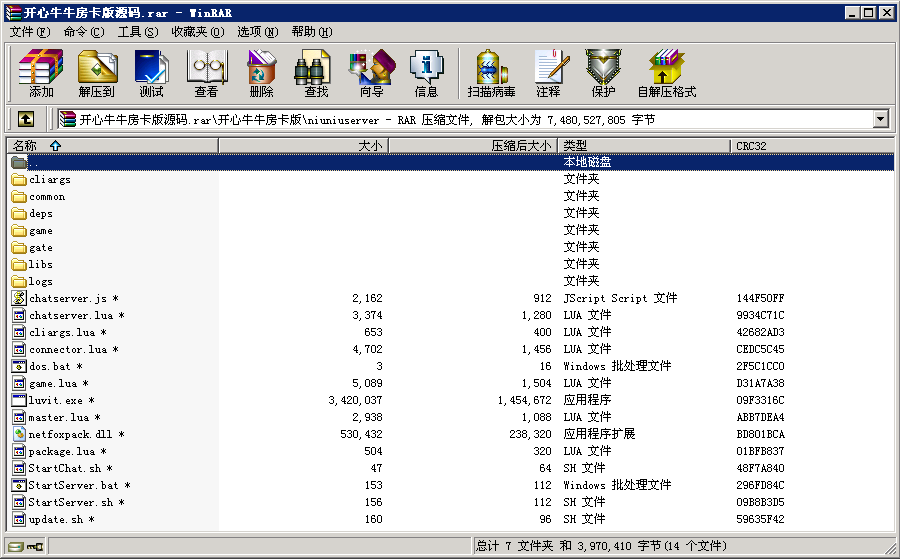Click the 自解压格式 (SFX) icon
900x559 pixels.
point(666,74)
